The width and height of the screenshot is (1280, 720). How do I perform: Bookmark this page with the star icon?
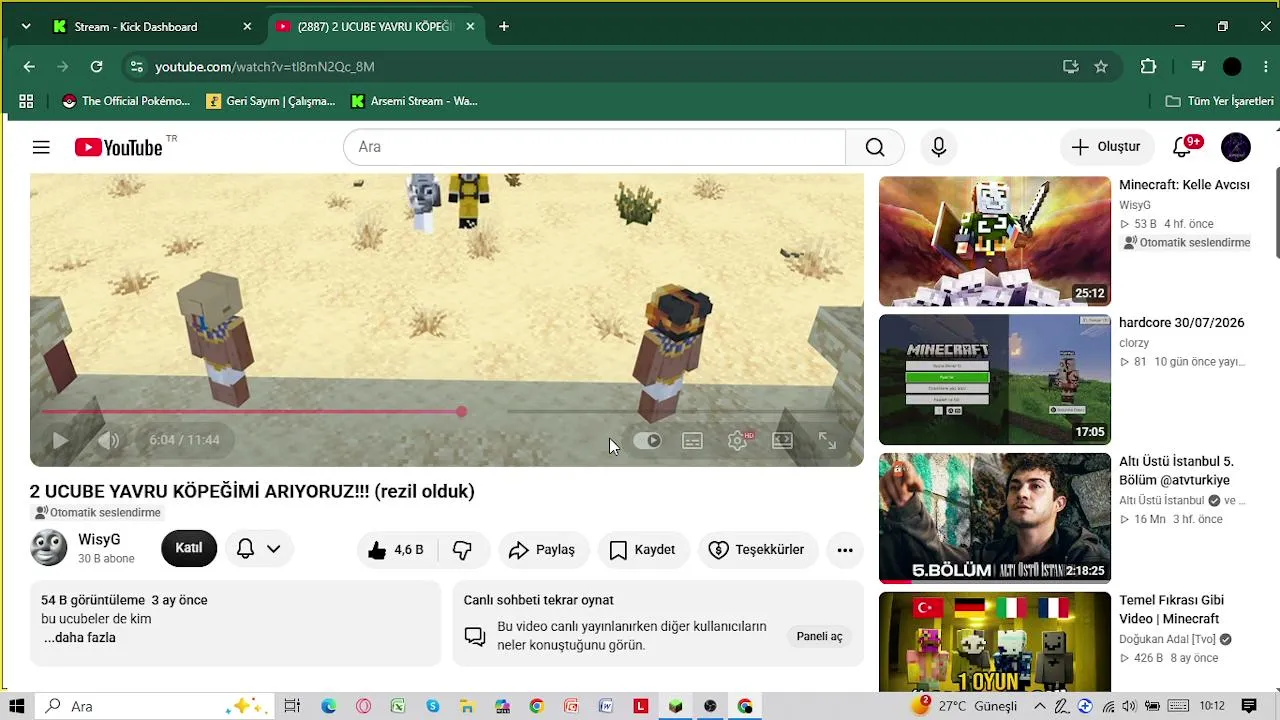pyautogui.click(x=1101, y=67)
